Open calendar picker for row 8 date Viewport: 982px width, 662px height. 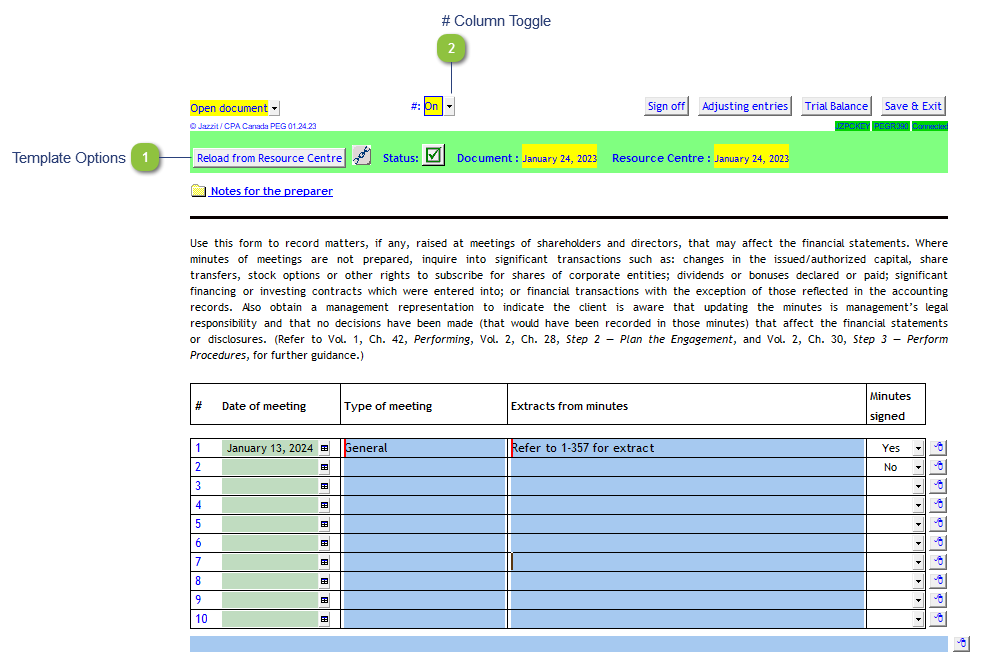[324, 581]
